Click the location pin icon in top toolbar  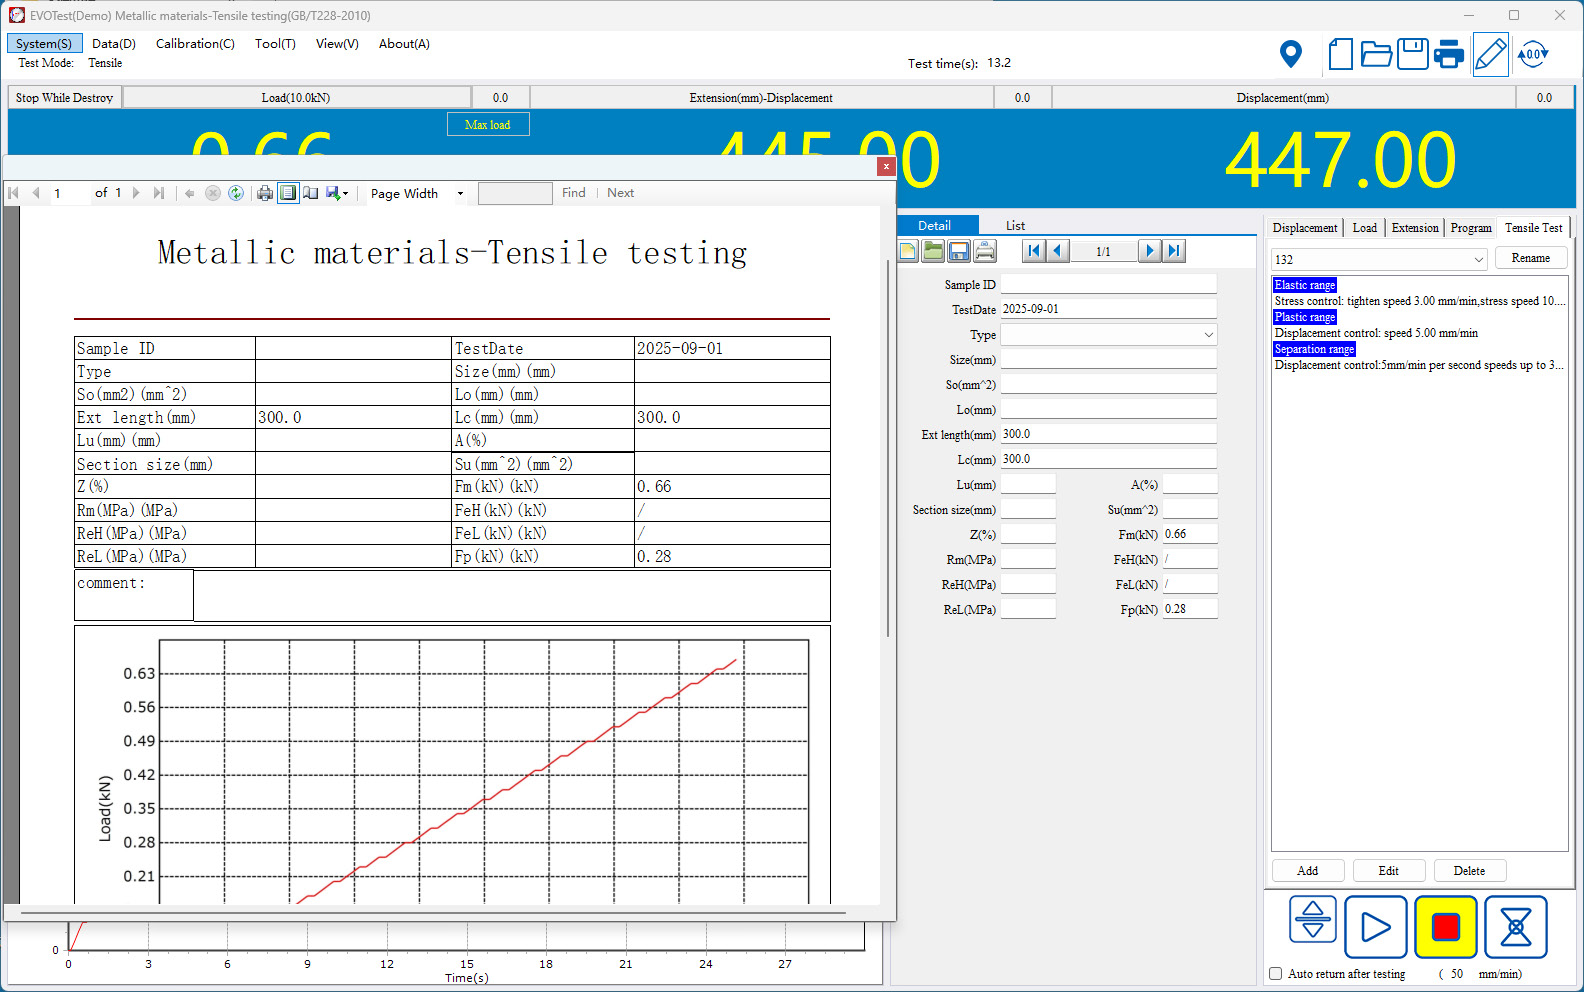pyautogui.click(x=1291, y=54)
